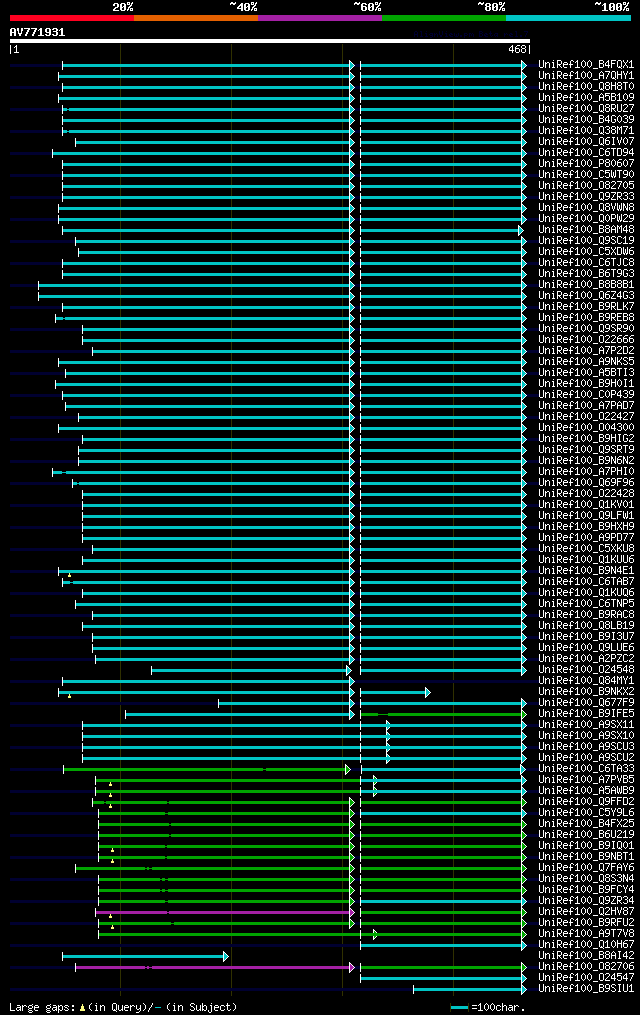This screenshot has height=1015, width=640.
Task: Select the UniRef100_B9RAC8 label
Action: pyautogui.click(x=586, y=615)
